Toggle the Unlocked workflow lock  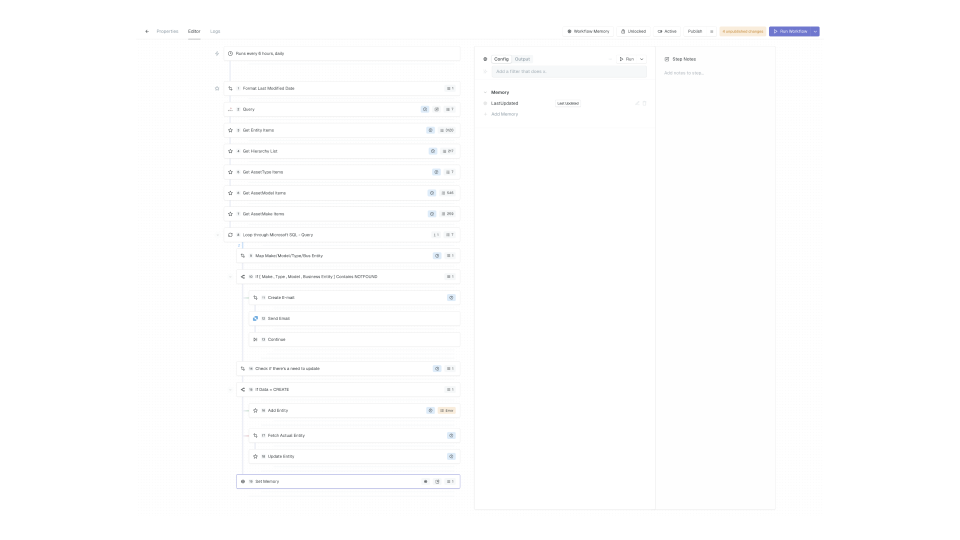click(634, 31)
